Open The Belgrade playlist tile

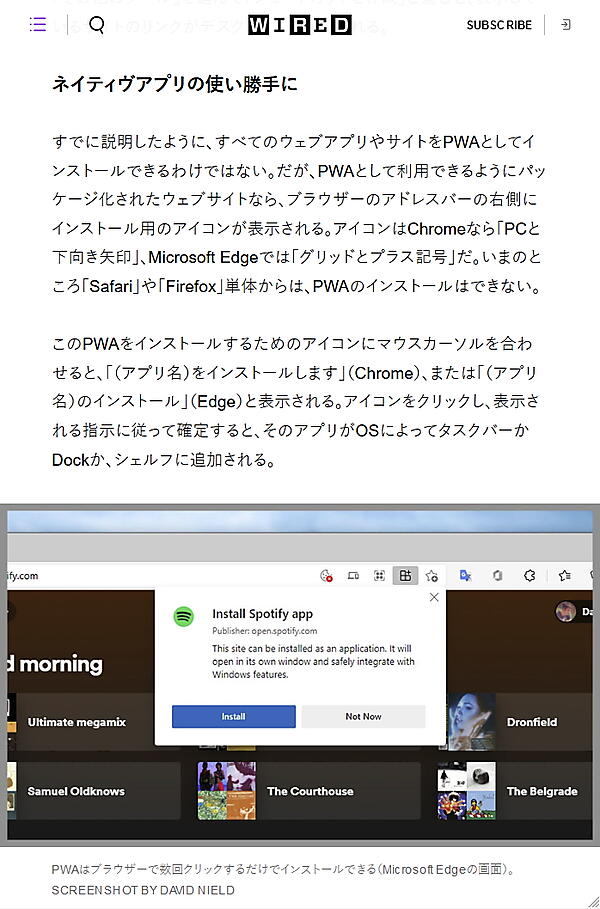click(x=515, y=791)
